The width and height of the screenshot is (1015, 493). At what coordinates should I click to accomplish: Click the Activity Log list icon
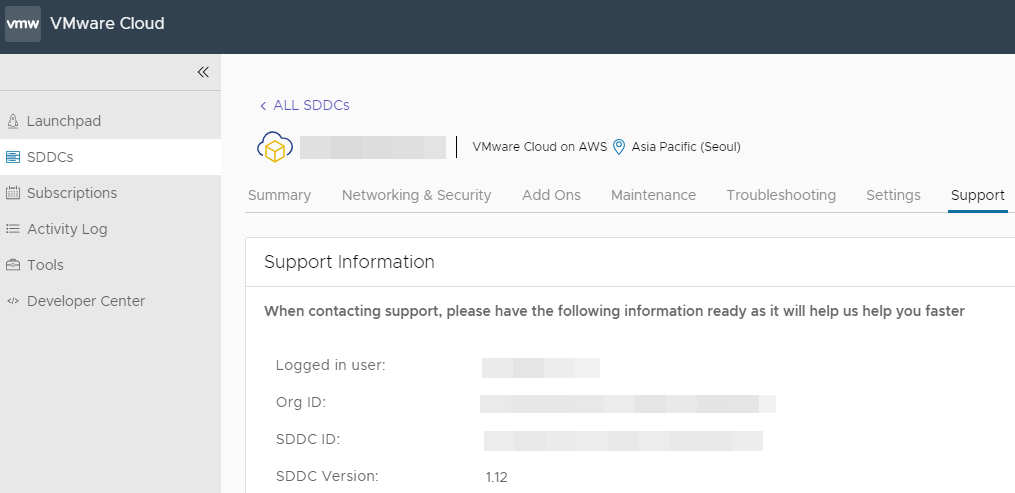point(12,229)
